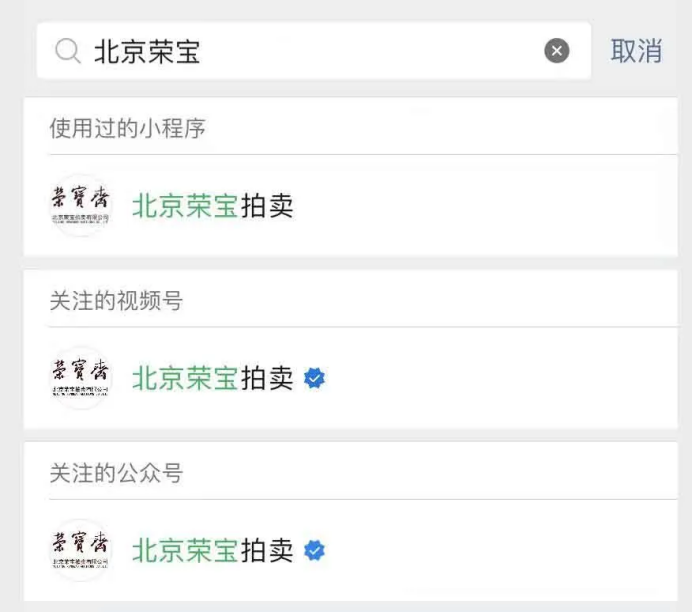Click the magnifier search icon

coord(68,51)
